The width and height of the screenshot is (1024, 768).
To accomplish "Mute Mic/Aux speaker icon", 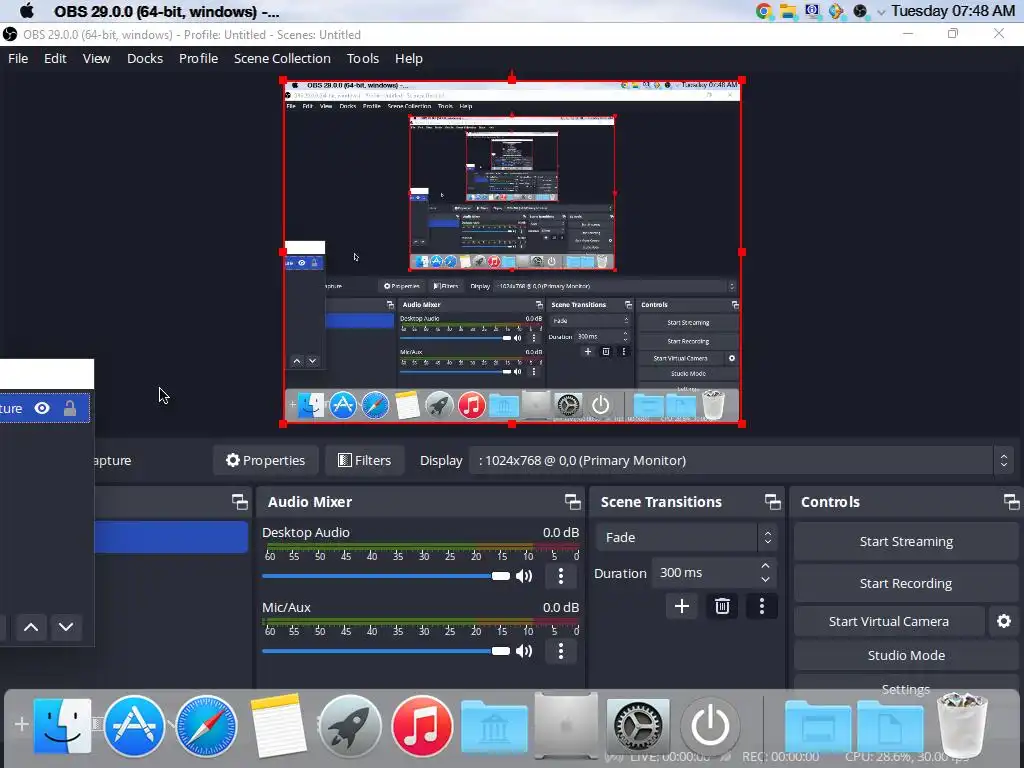I will 524,651.
